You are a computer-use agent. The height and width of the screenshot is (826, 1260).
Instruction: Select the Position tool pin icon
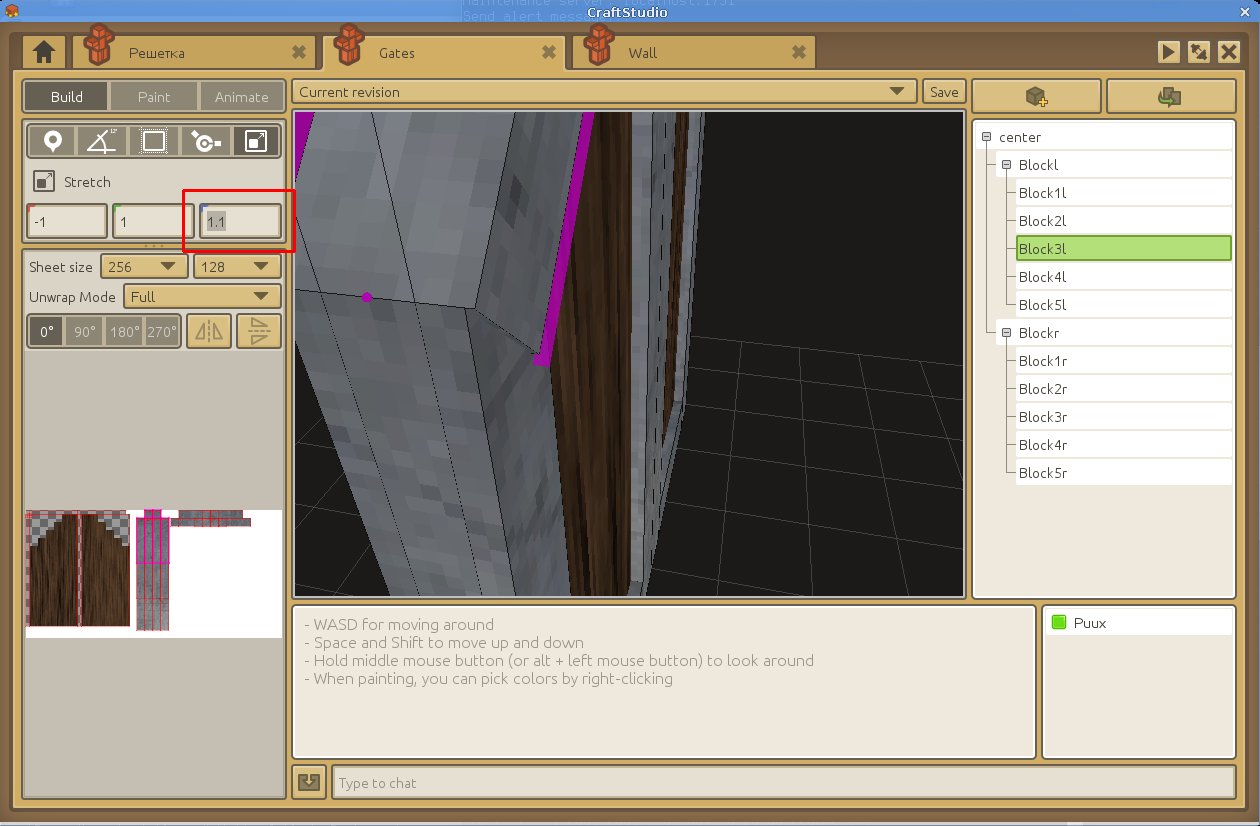coord(52,142)
